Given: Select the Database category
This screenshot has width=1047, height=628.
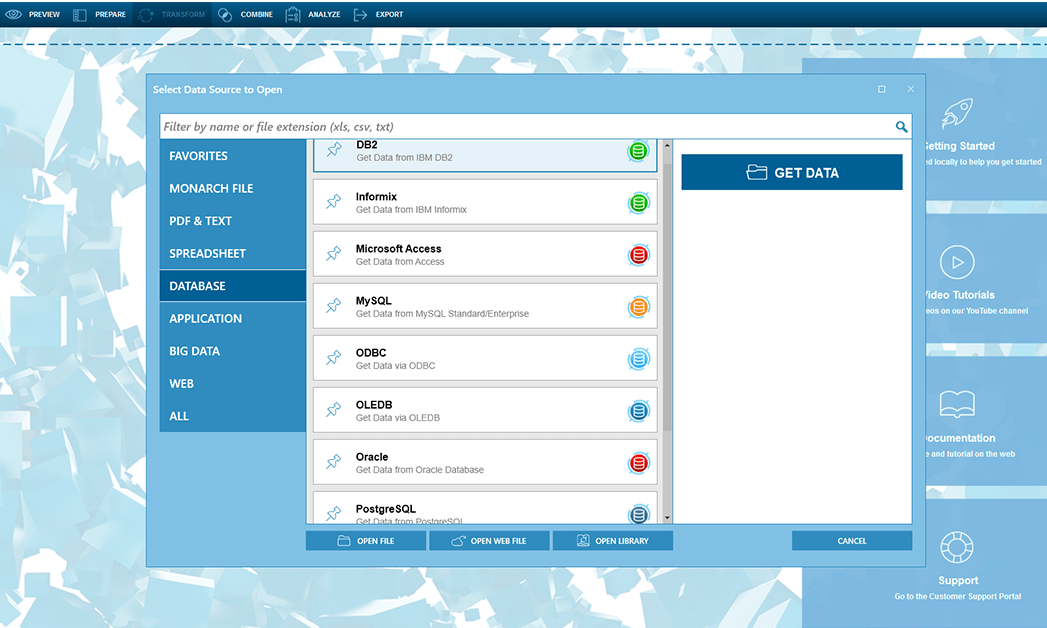Looking at the screenshot, I should pyautogui.click(x=232, y=286).
